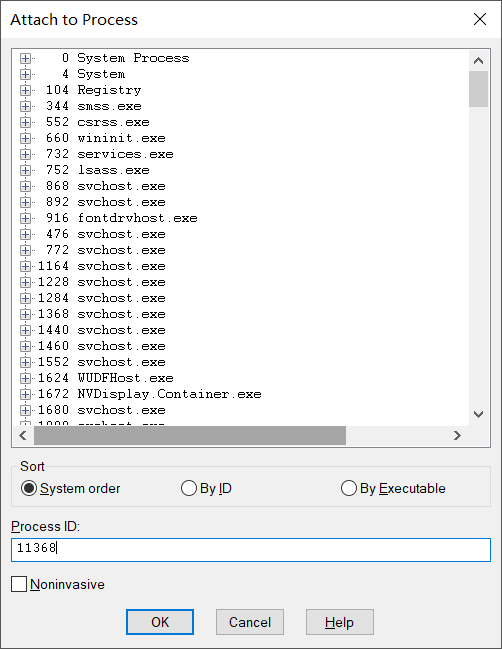Expand the NVDisplay.Container.exe node
502x649 pixels.
(x=25, y=394)
